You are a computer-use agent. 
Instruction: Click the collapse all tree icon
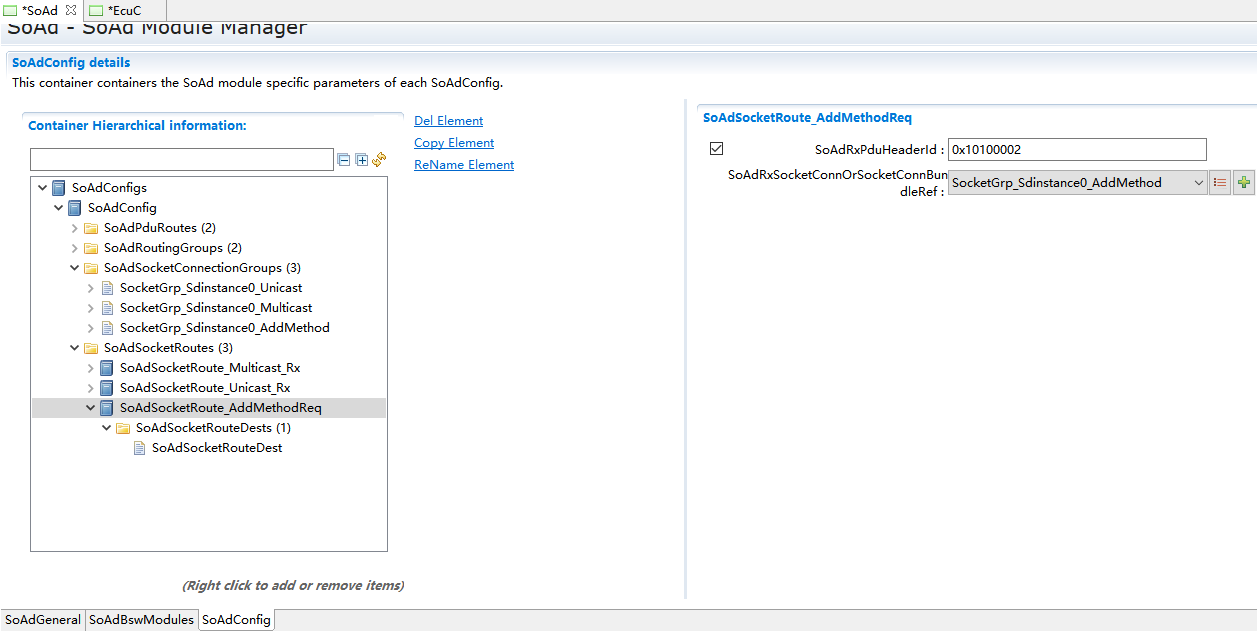click(x=344, y=160)
